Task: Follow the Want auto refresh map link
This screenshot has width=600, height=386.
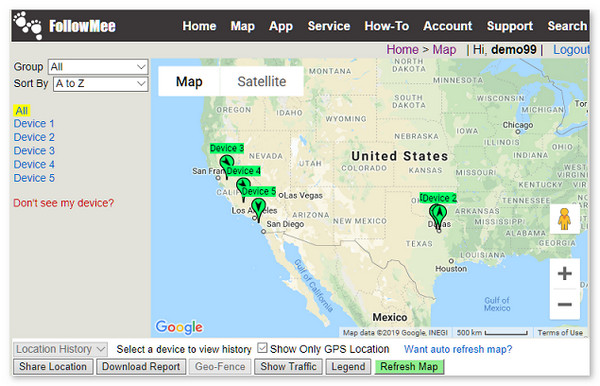Action: (458, 349)
